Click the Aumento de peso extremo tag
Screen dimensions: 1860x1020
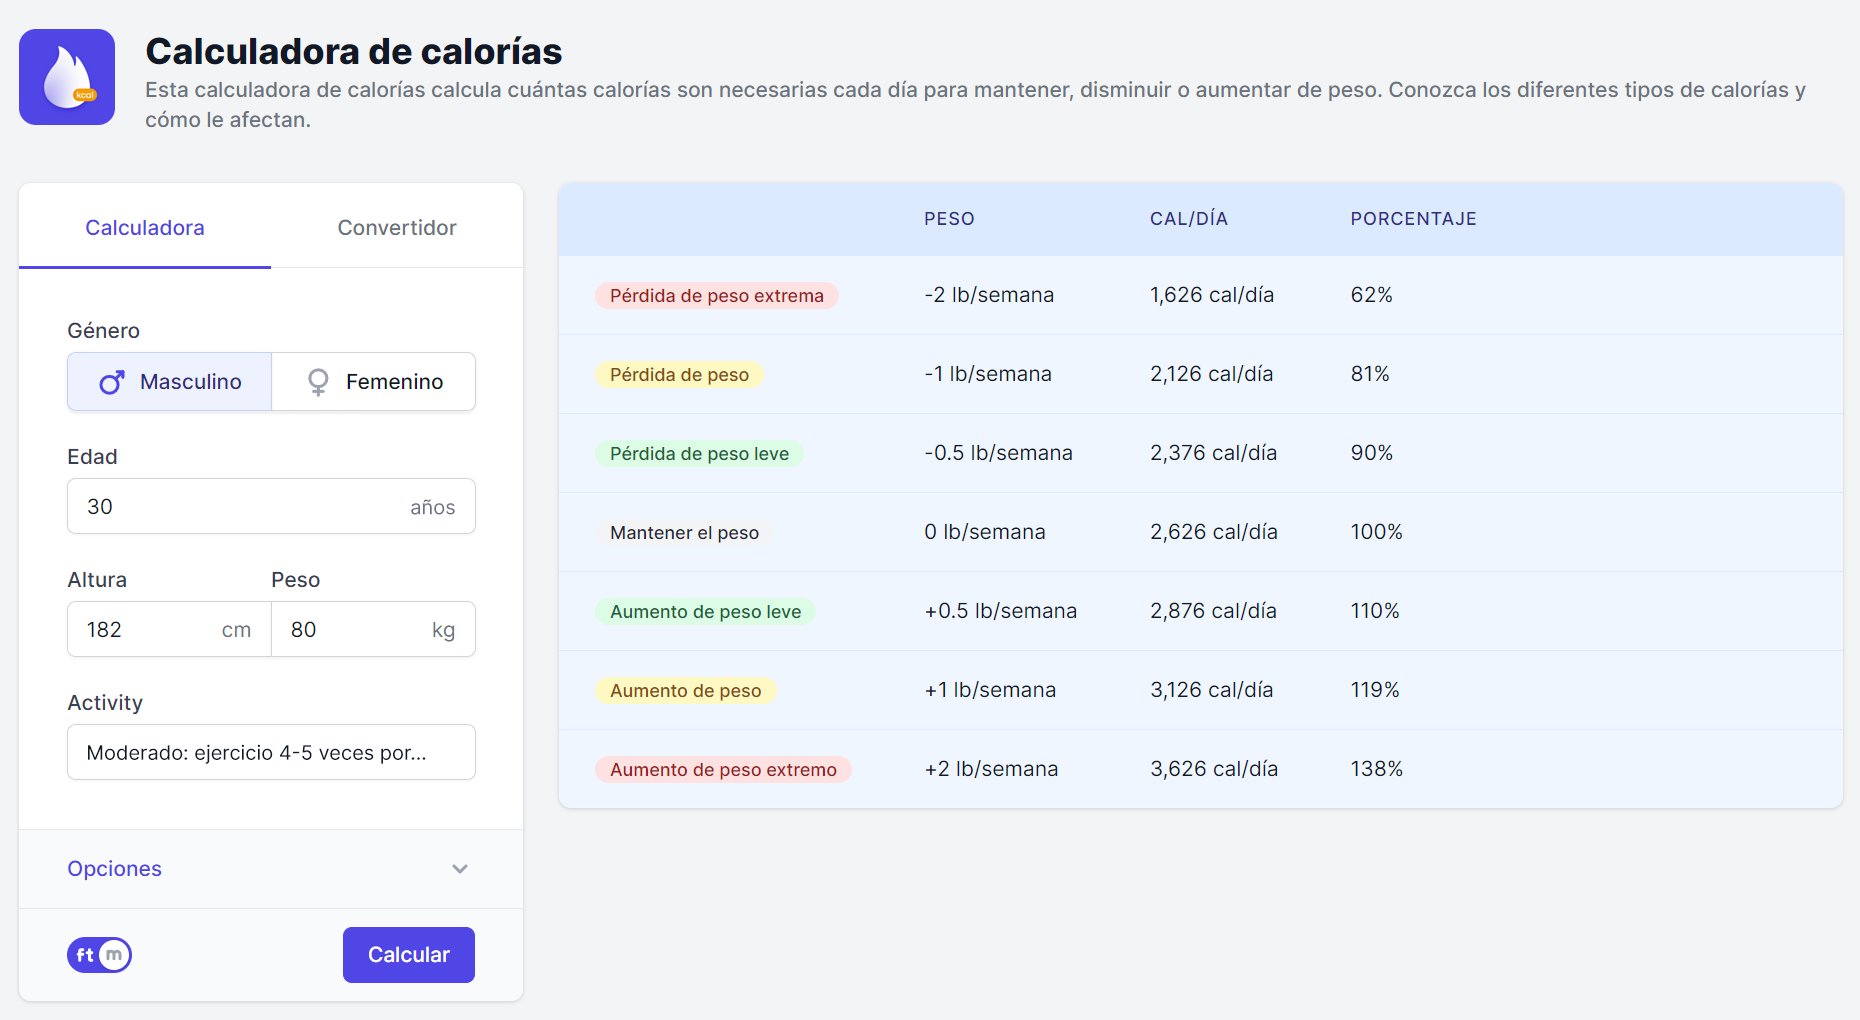pos(723,770)
